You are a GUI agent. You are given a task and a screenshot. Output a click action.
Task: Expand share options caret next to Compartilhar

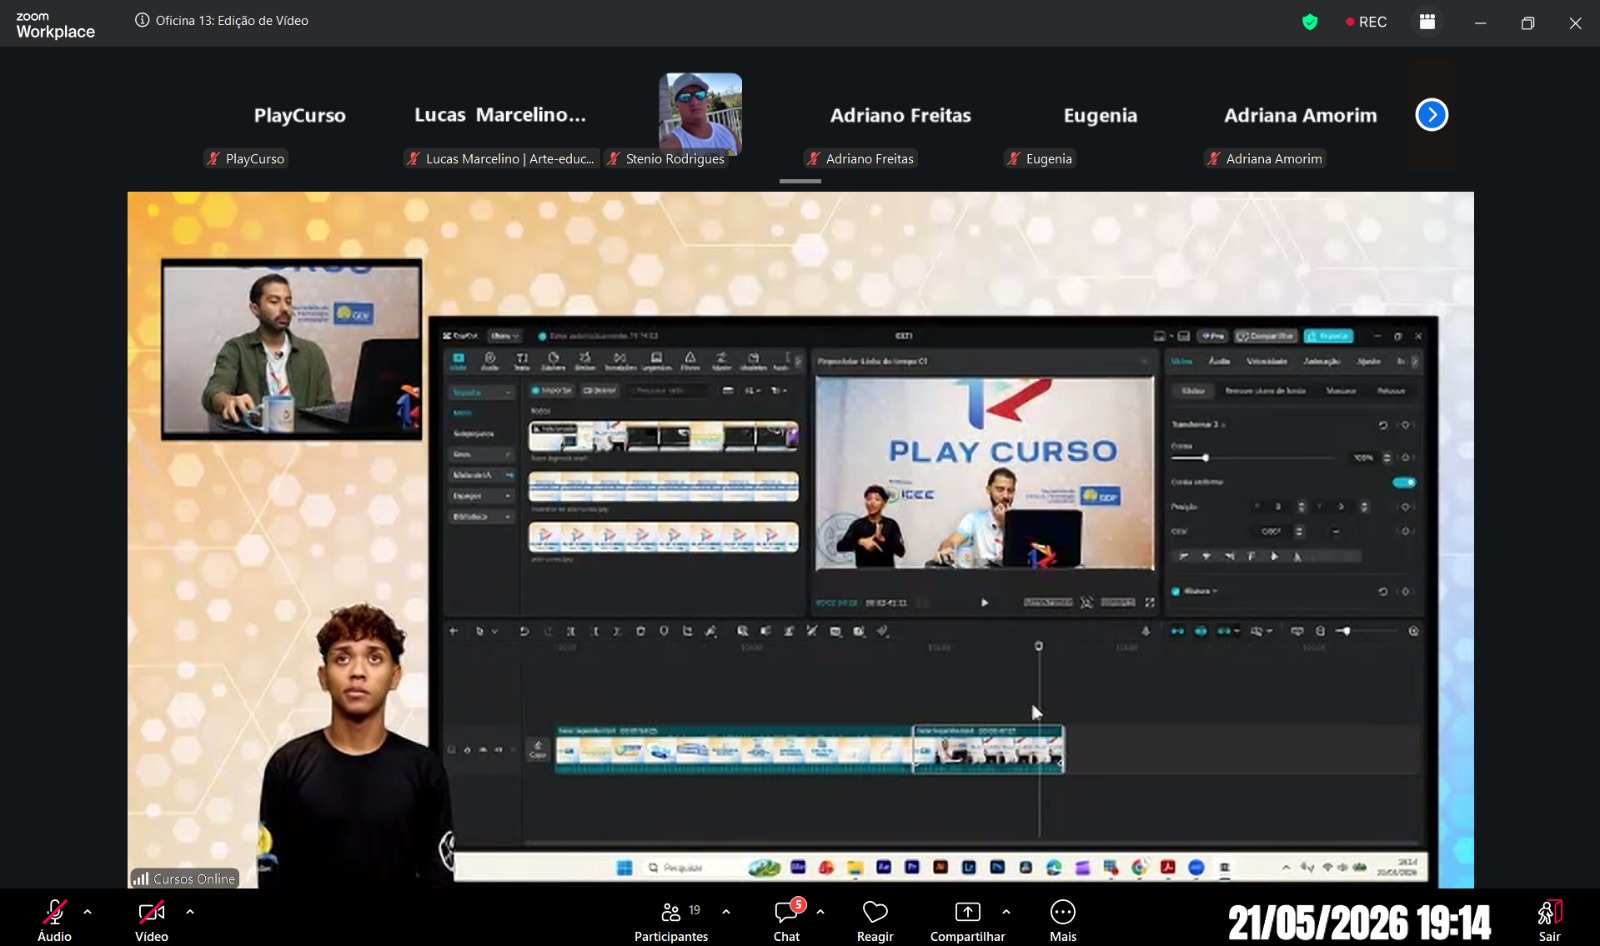(1006, 912)
